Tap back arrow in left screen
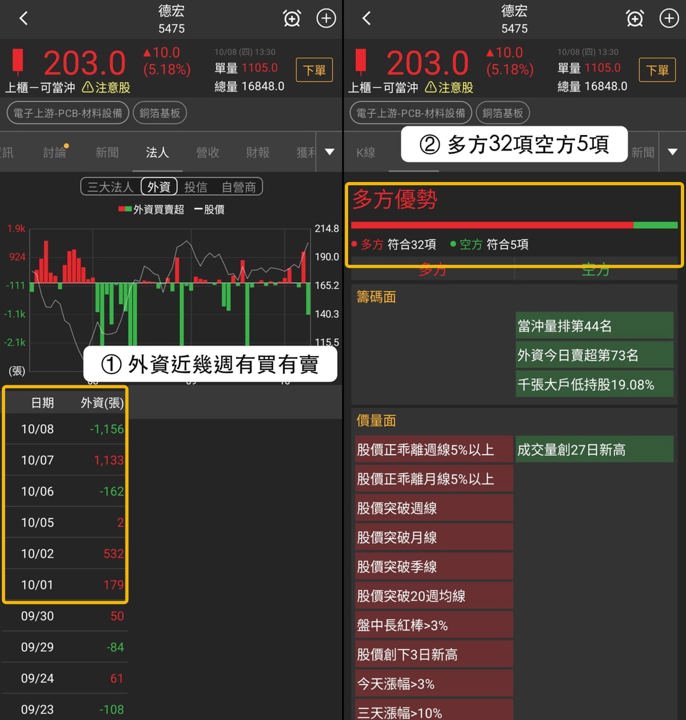This screenshot has width=686, height=720. (x=24, y=18)
